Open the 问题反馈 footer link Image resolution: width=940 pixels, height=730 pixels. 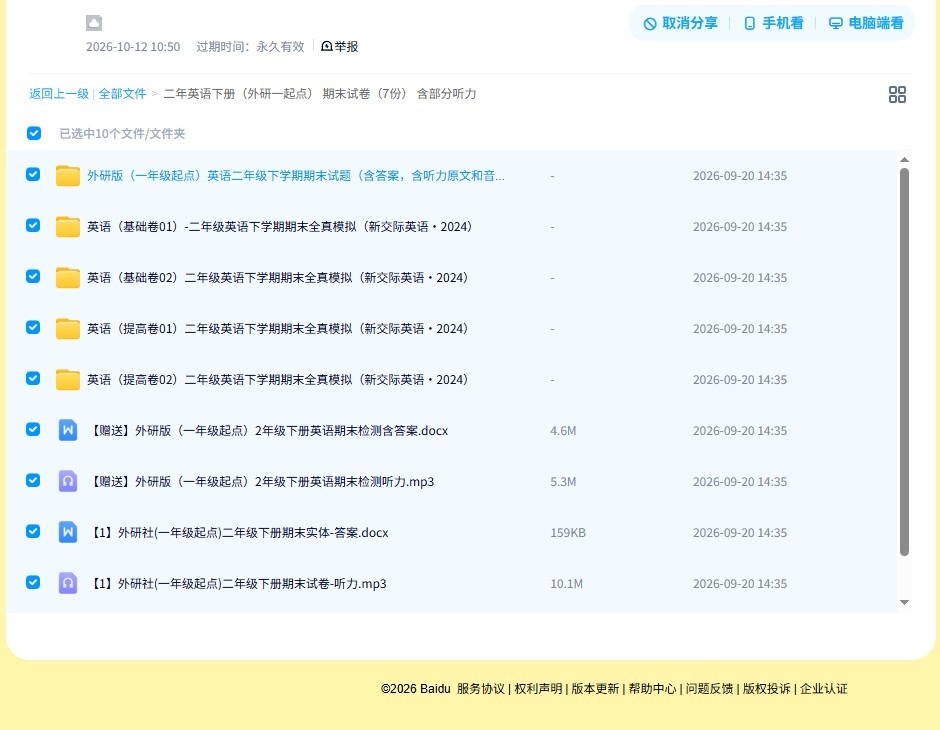(710, 689)
